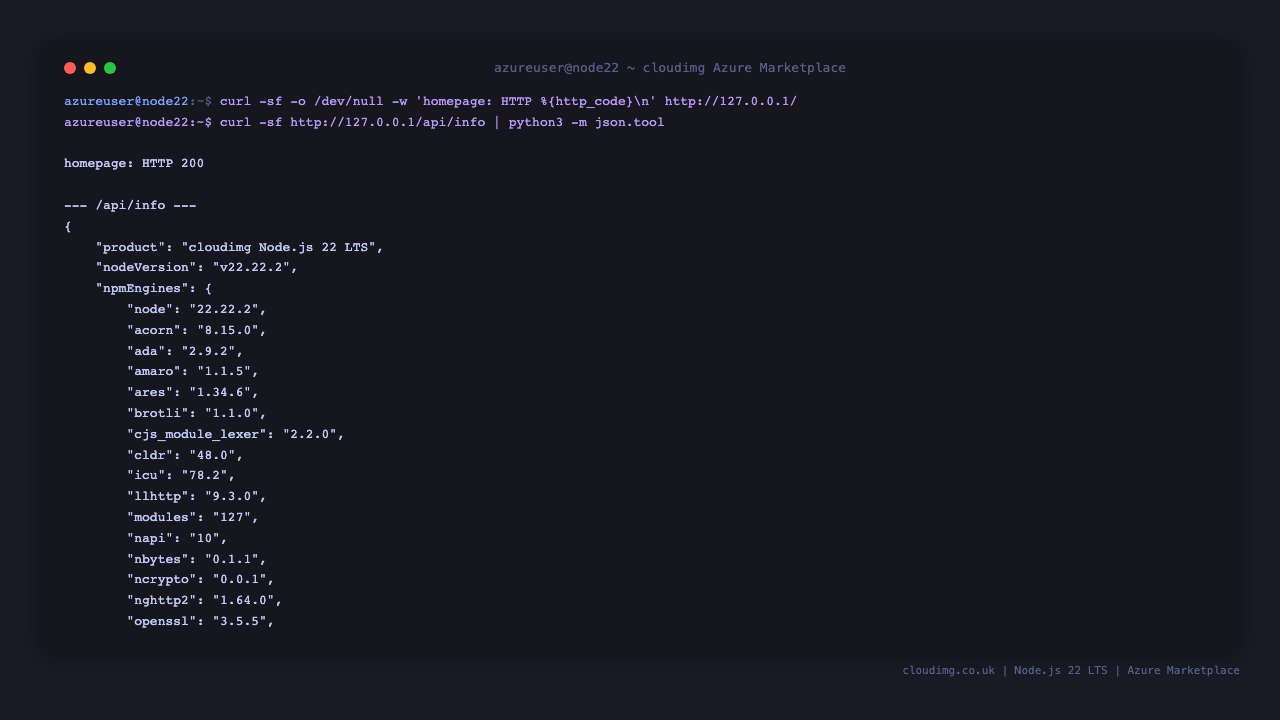
Task: Click the "cldr": "48.0" entry
Action: 185,455
